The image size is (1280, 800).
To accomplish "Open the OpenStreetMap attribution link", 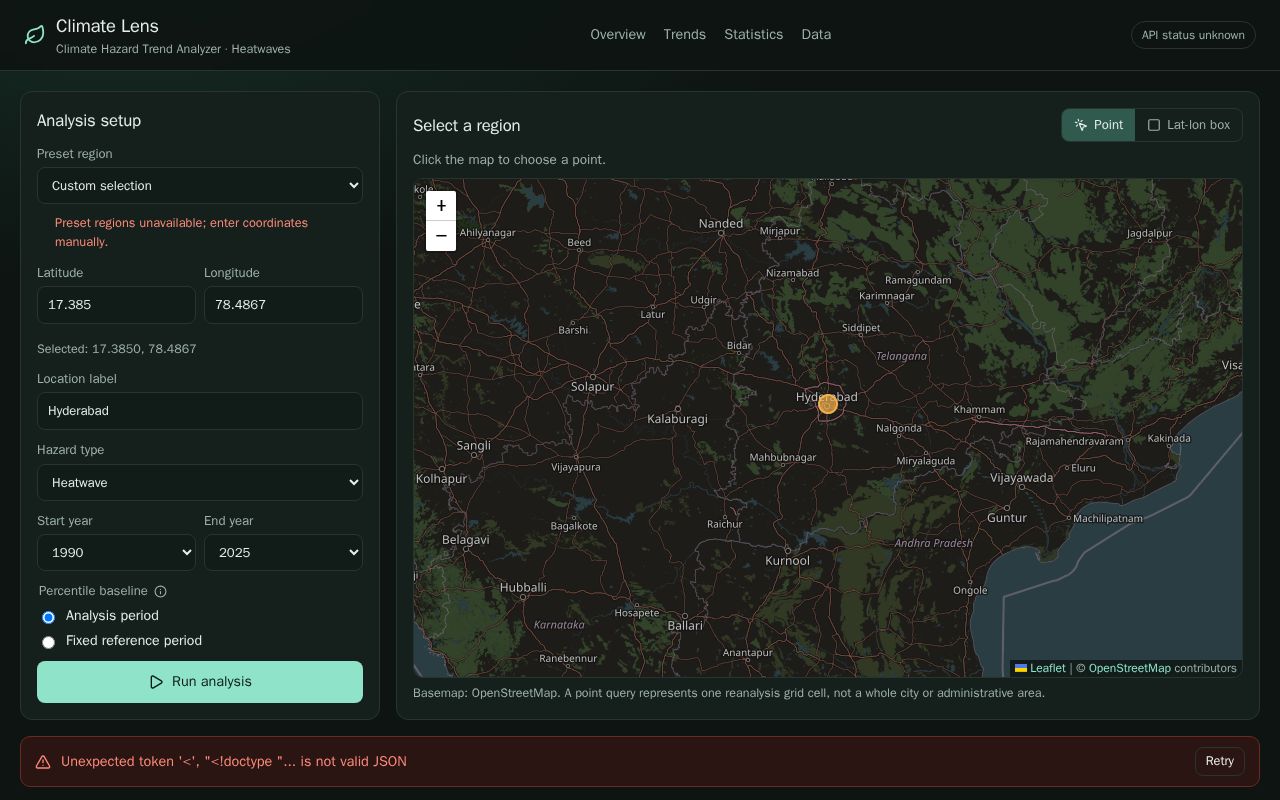I will (x=1129, y=668).
